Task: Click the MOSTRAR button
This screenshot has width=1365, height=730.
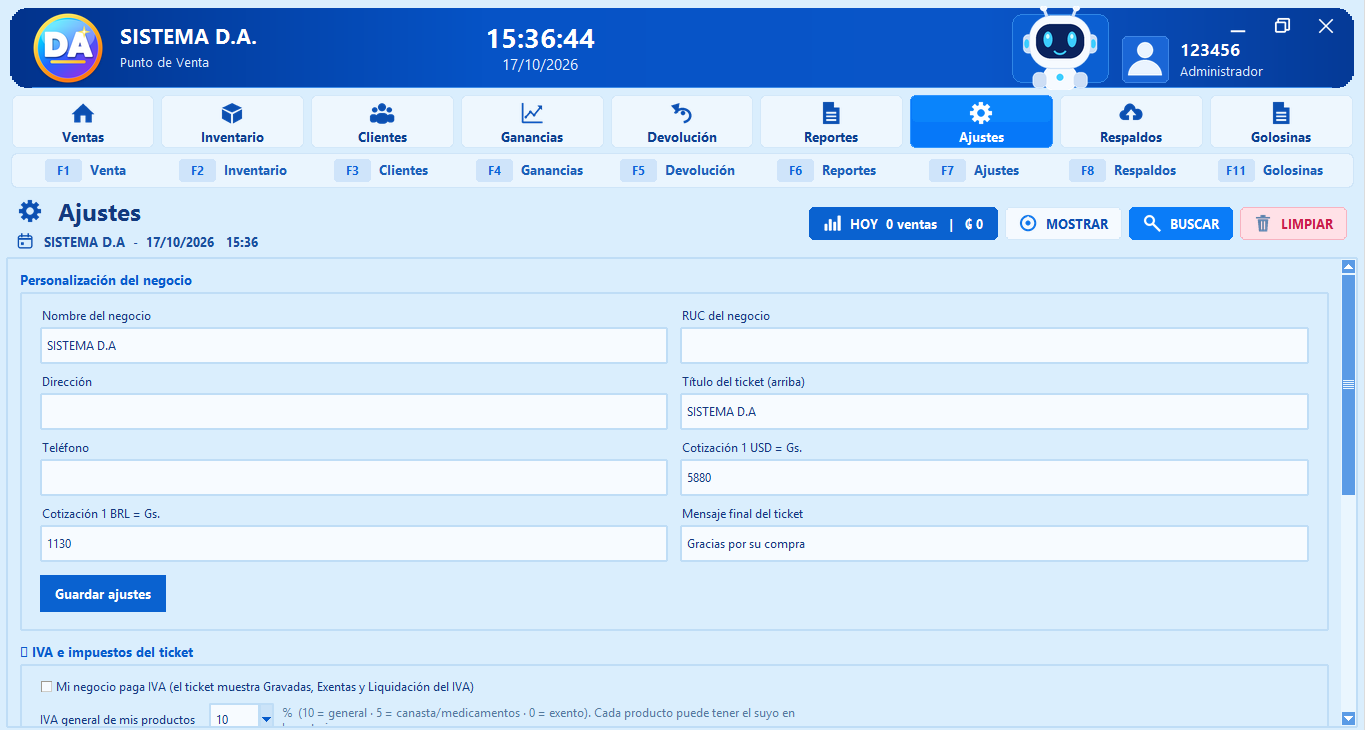Action: click(1063, 224)
